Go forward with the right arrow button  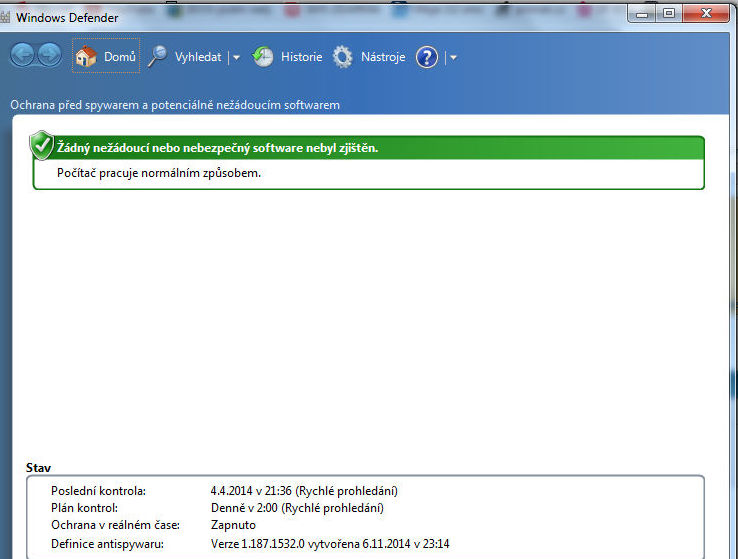49,55
